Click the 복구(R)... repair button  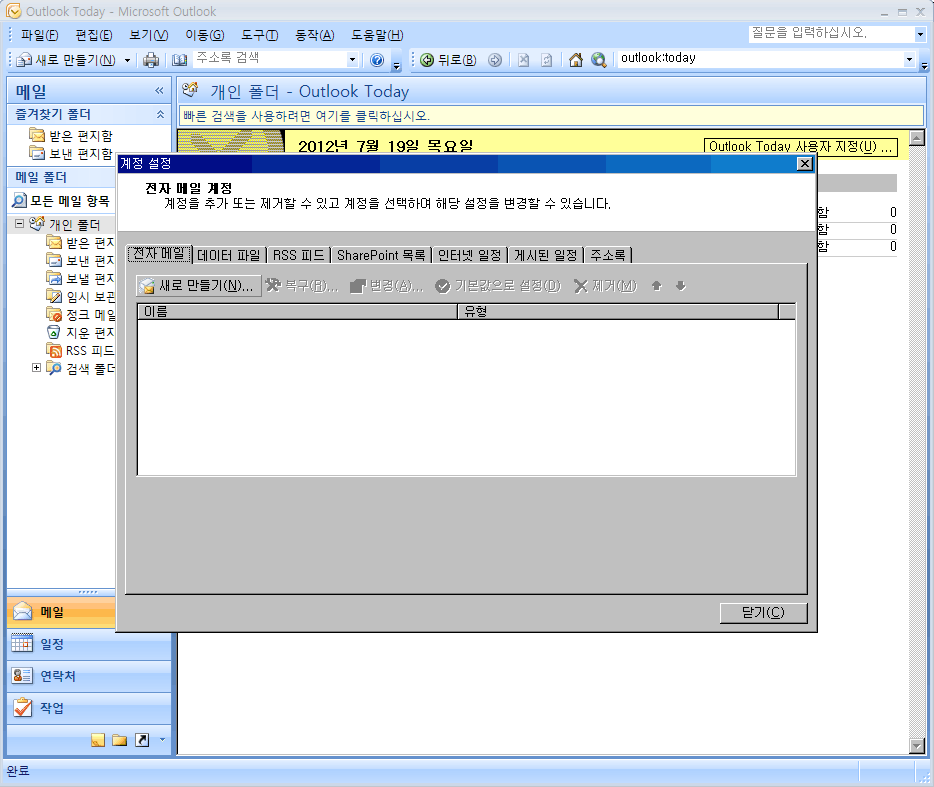(x=302, y=286)
